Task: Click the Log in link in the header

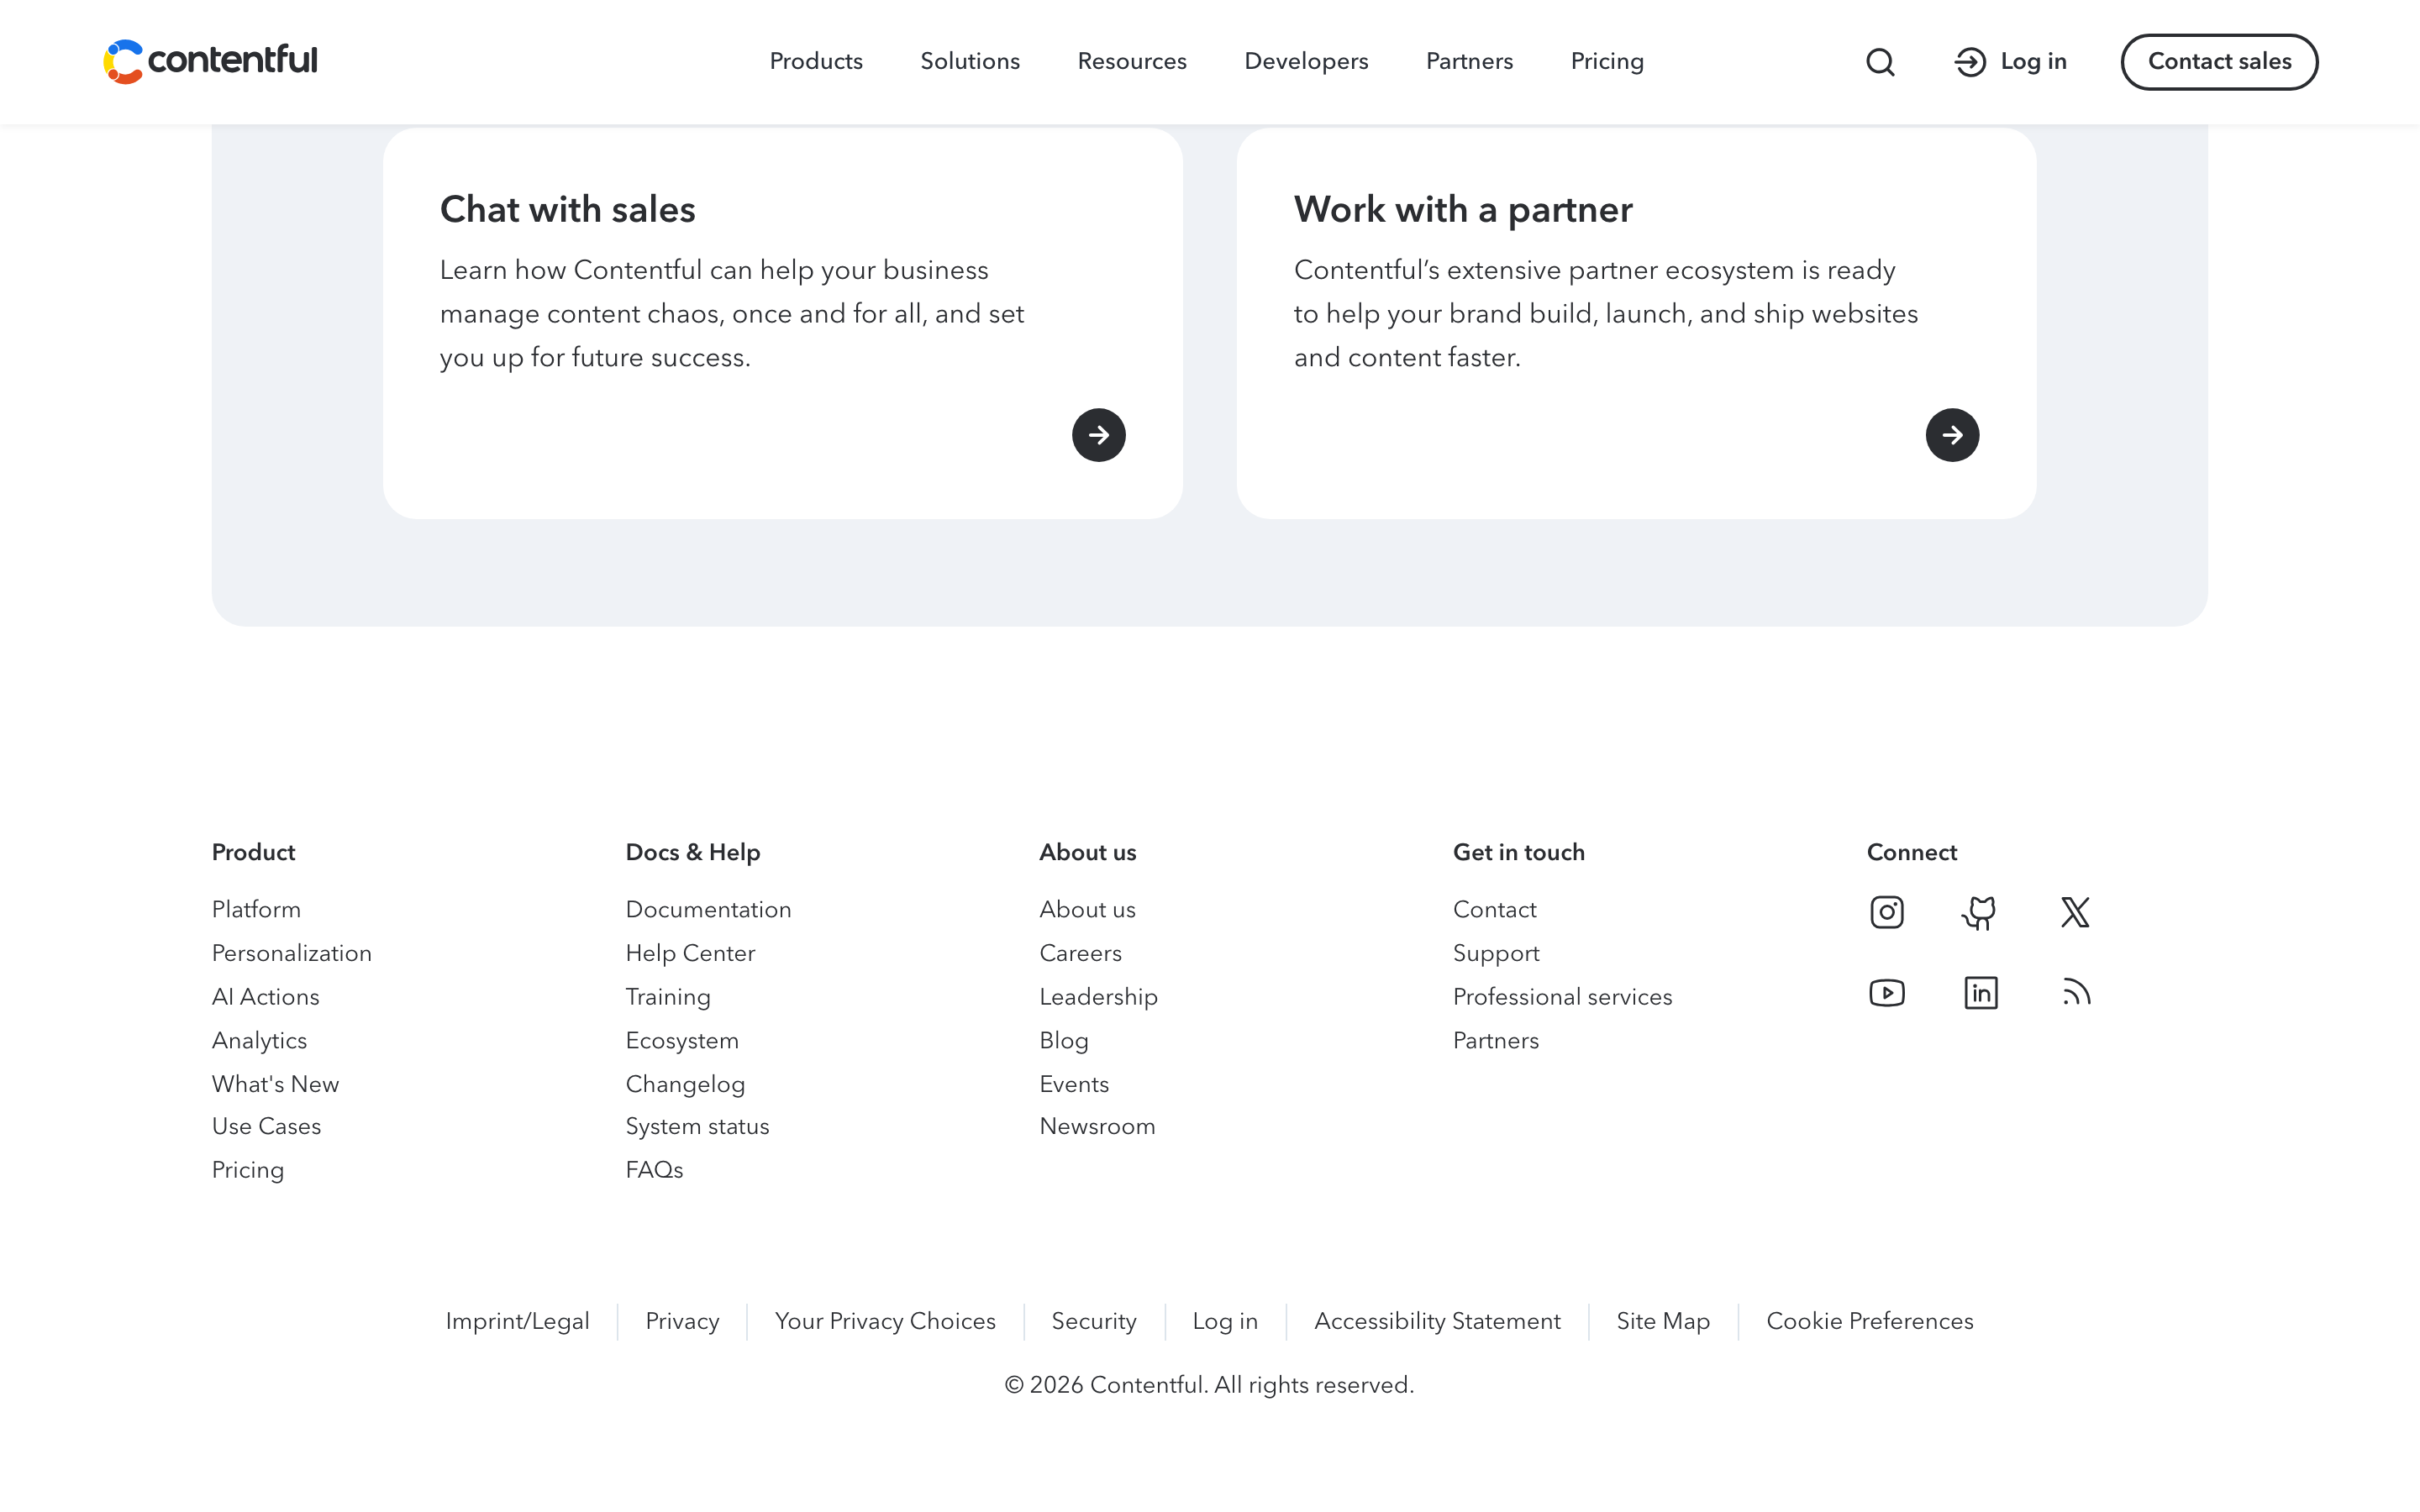Action: pyautogui.click(x=2010, y=62)
